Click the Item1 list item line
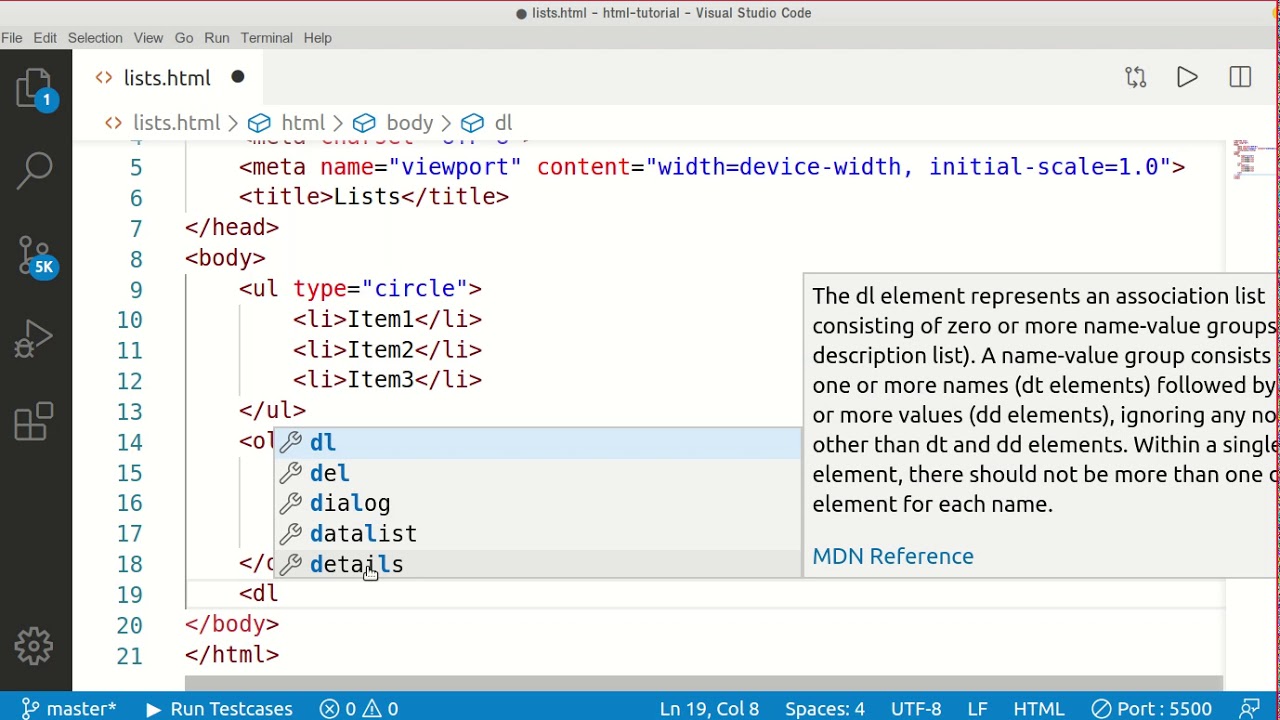 coord(387,320)
